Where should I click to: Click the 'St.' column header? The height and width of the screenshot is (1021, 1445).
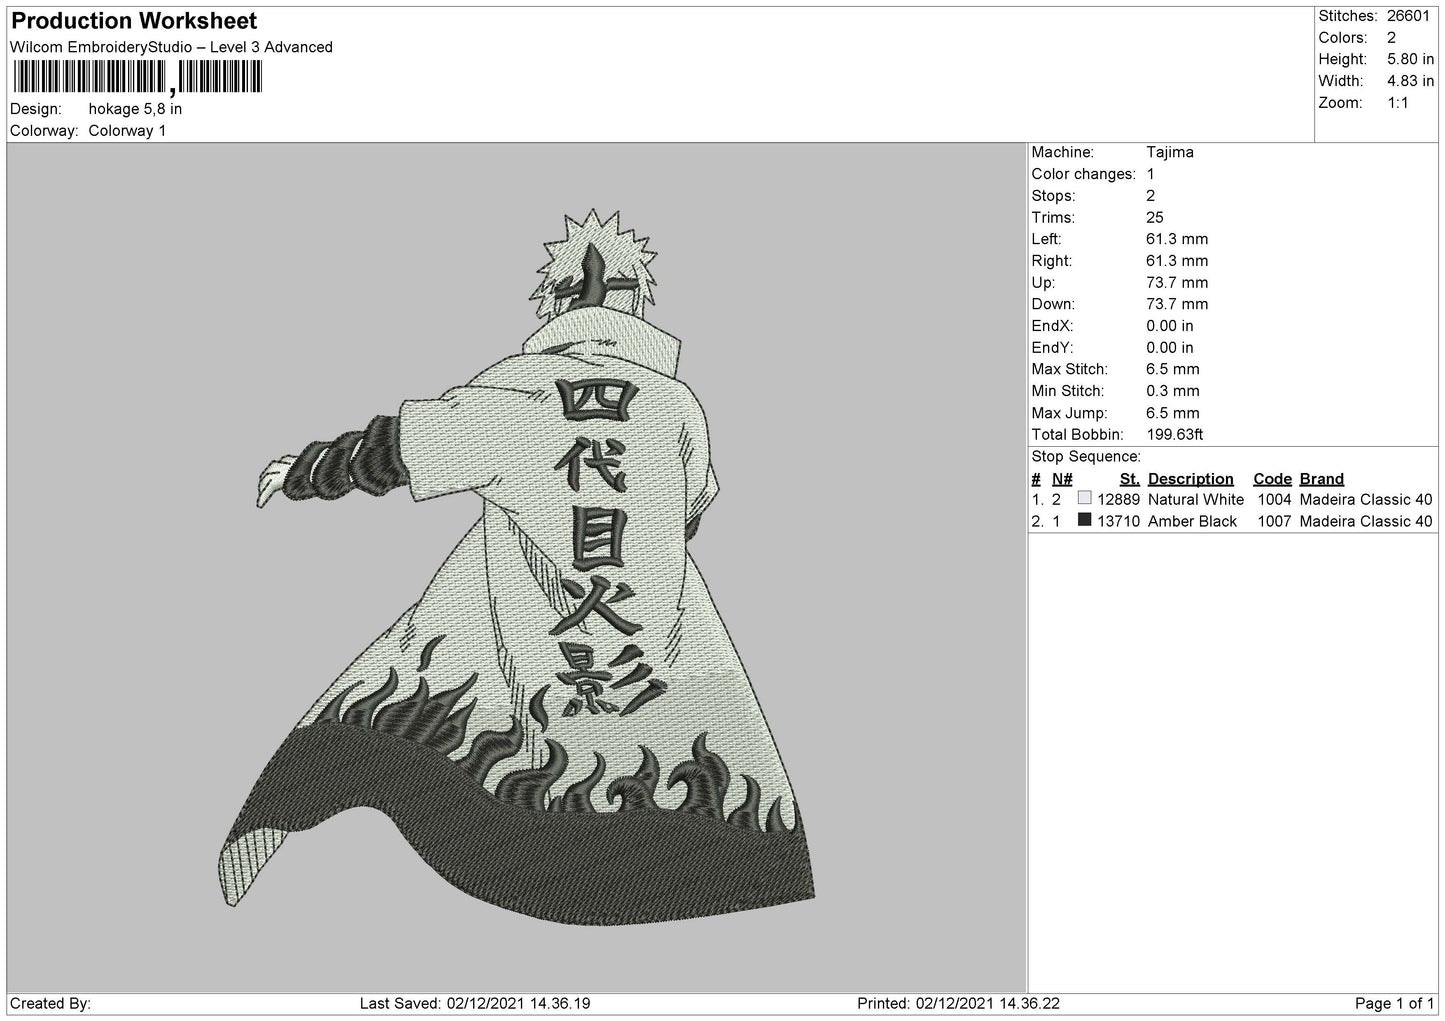click(1130, 479)
